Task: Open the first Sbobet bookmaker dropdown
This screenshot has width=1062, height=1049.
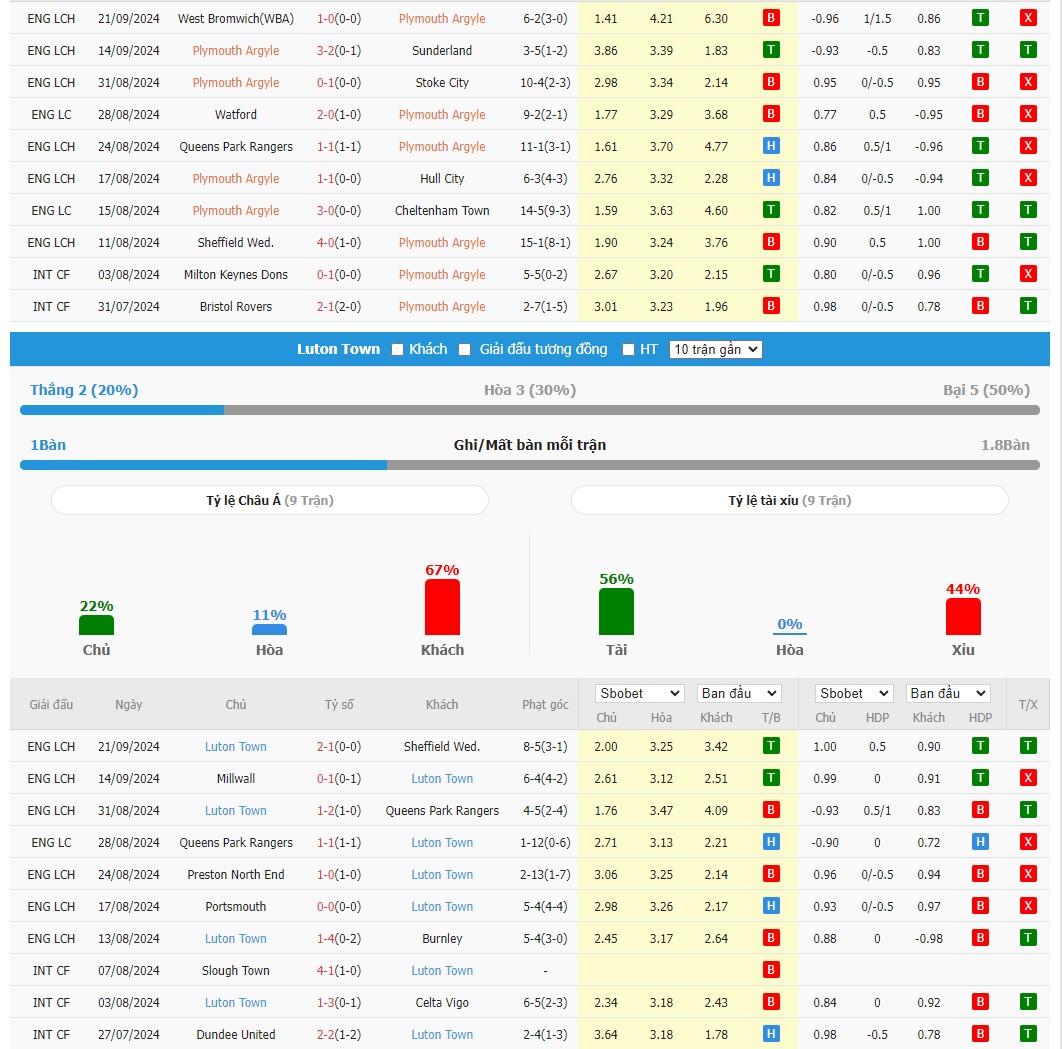Action: point(639,693)
